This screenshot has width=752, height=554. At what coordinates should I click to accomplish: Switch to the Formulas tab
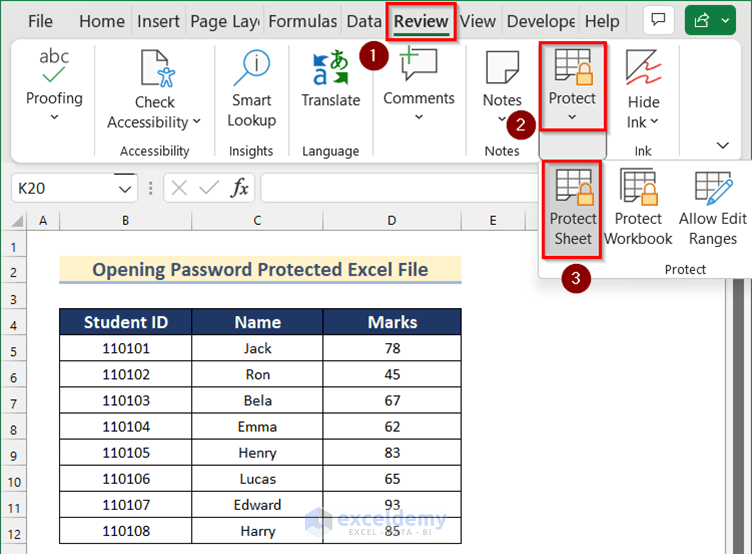(x=303, y=21)
